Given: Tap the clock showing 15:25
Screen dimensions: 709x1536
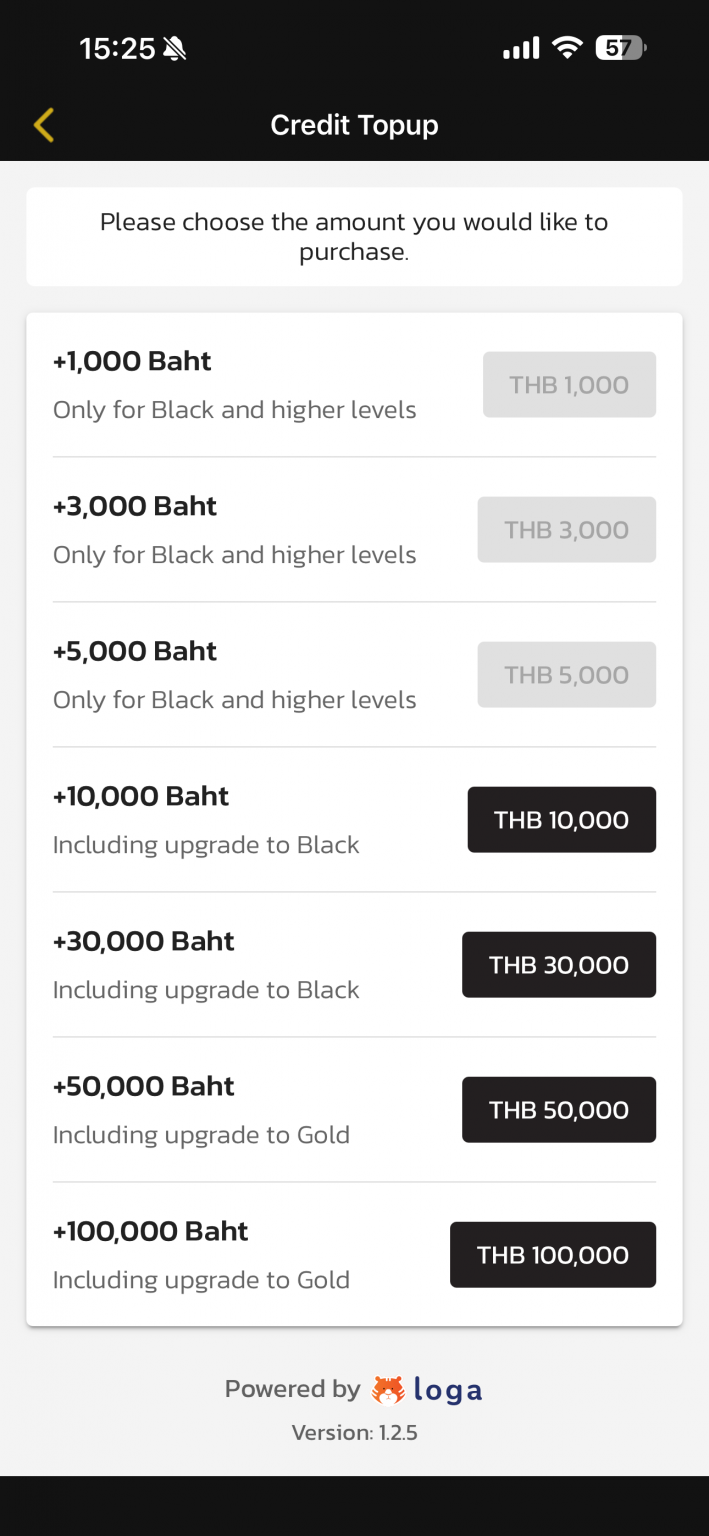Looking at the screenshot, I should 119,47.
